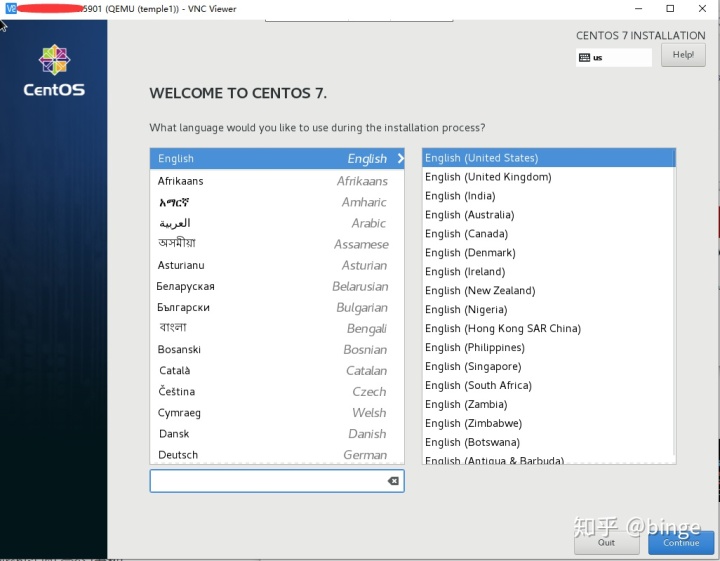
Task: Maximize the VNC Viewer window
Action: coord(670,8)
